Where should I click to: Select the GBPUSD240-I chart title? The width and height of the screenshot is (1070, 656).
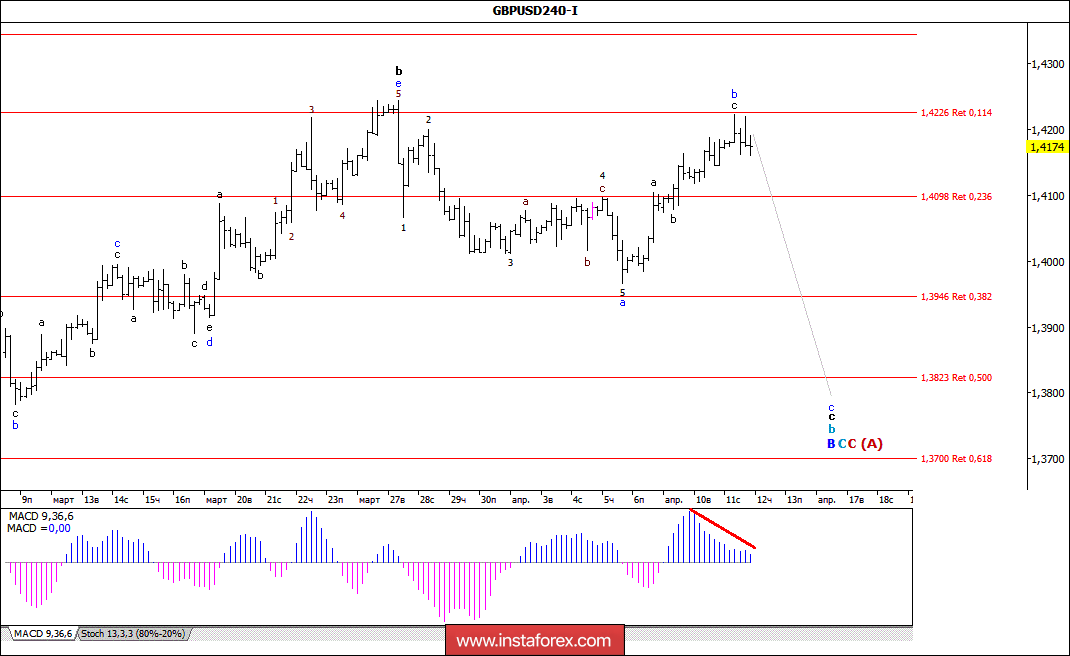coord(535,10)
